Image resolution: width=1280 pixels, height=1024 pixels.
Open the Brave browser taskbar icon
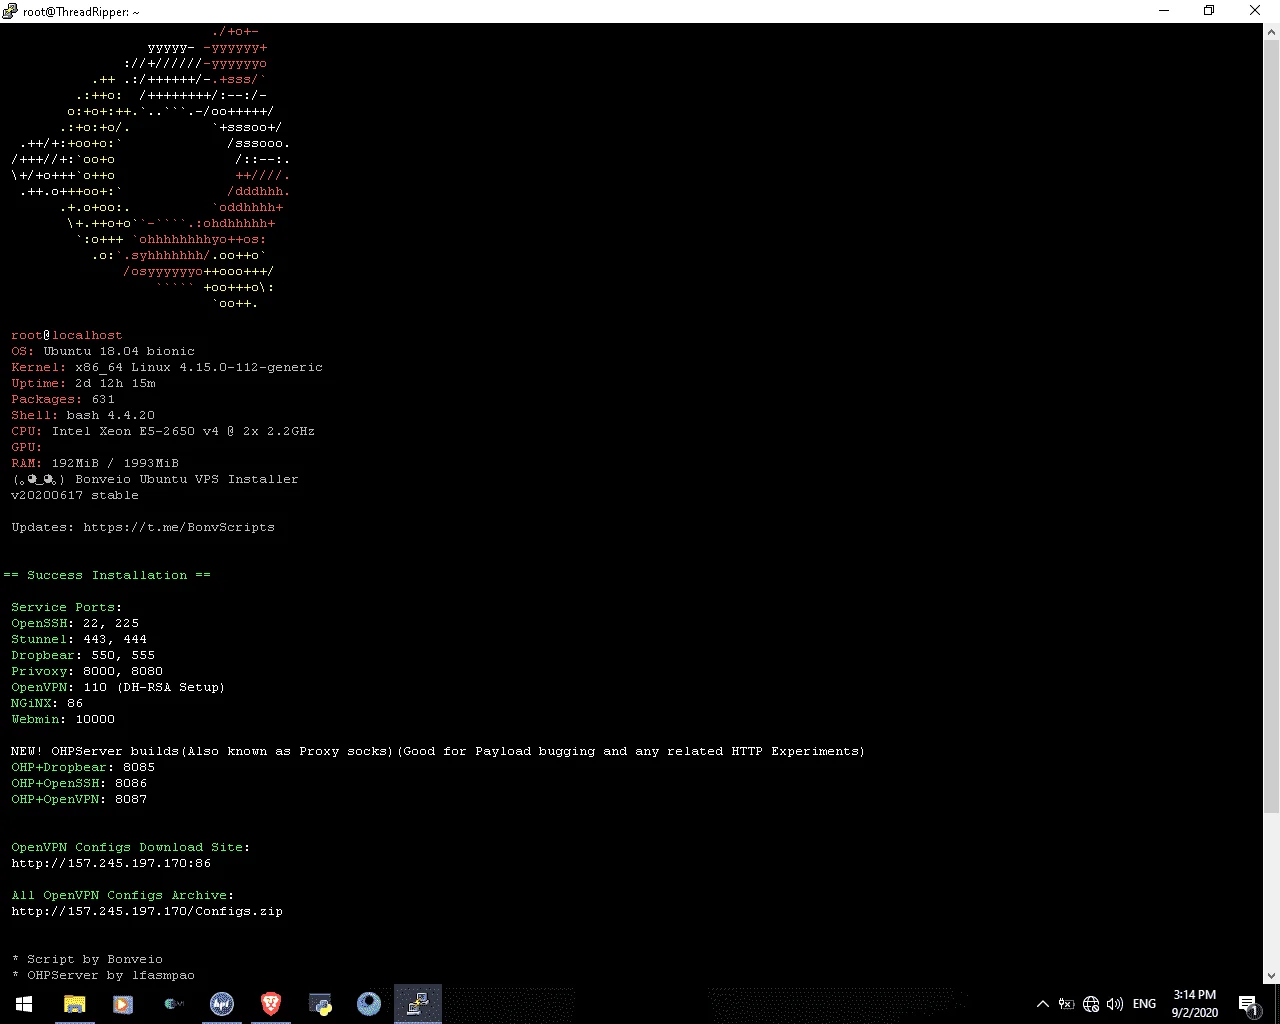[270, 1003]
